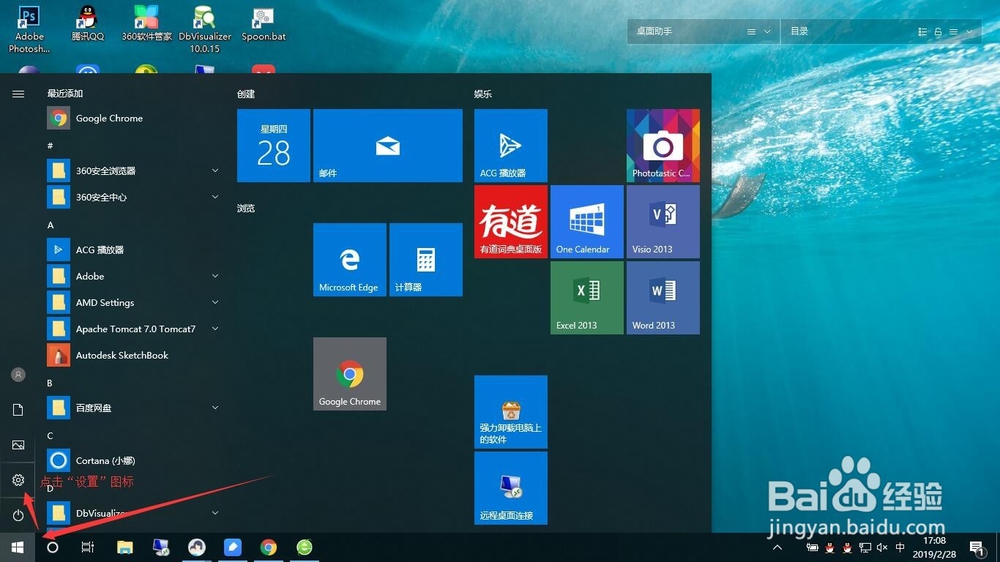
Task: Launch the Excel 2013 tile
Action: 587,298
